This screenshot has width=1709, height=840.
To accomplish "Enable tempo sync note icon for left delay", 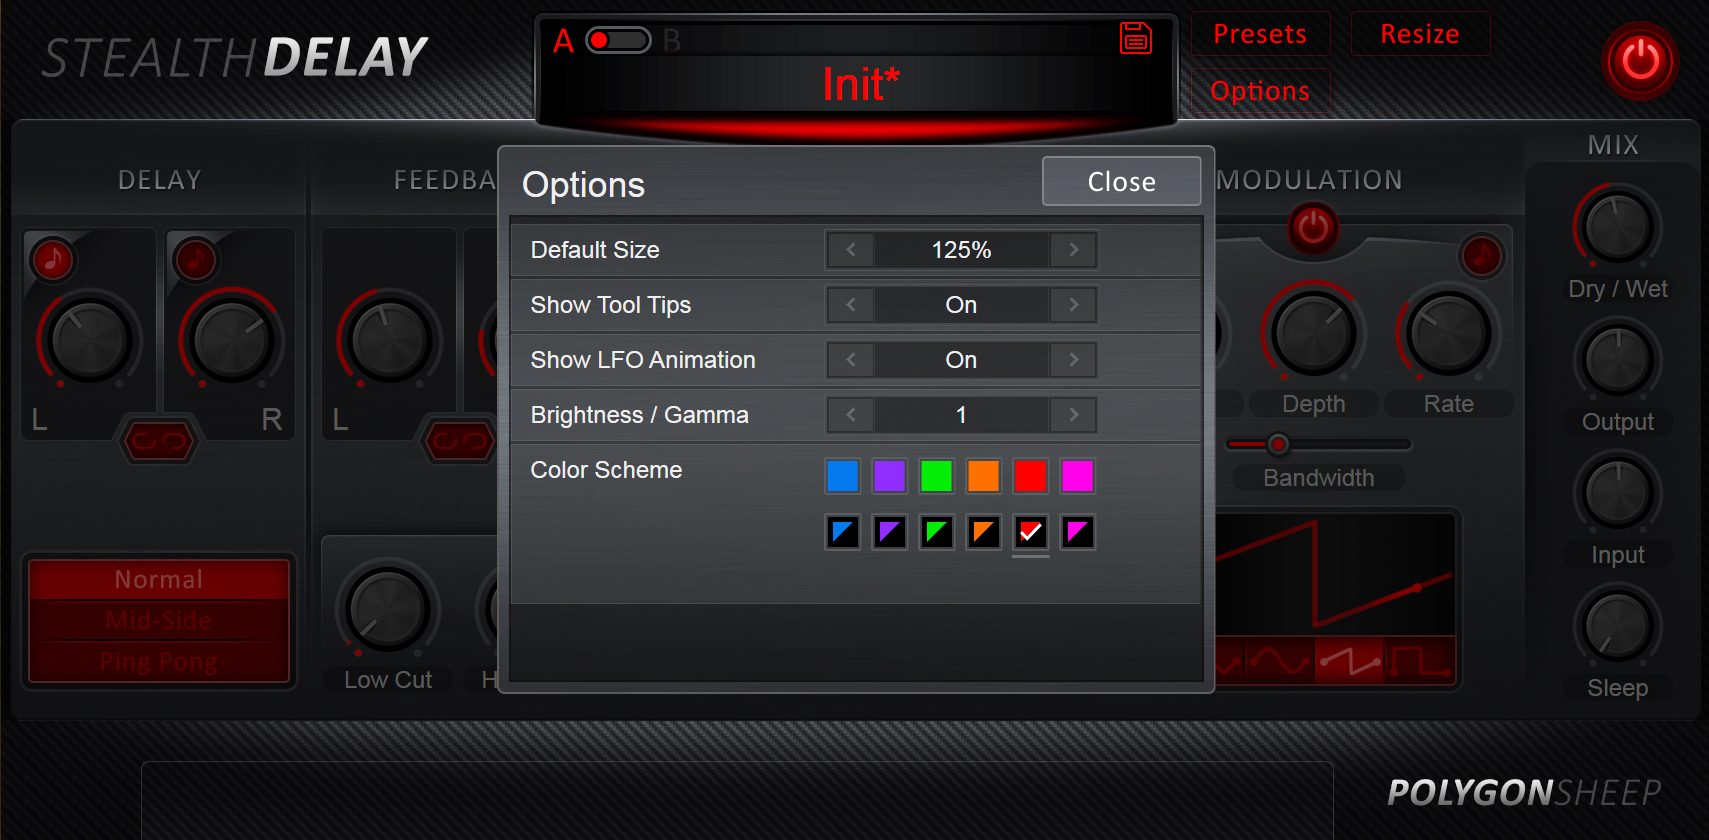I will (x=52, y=260).
